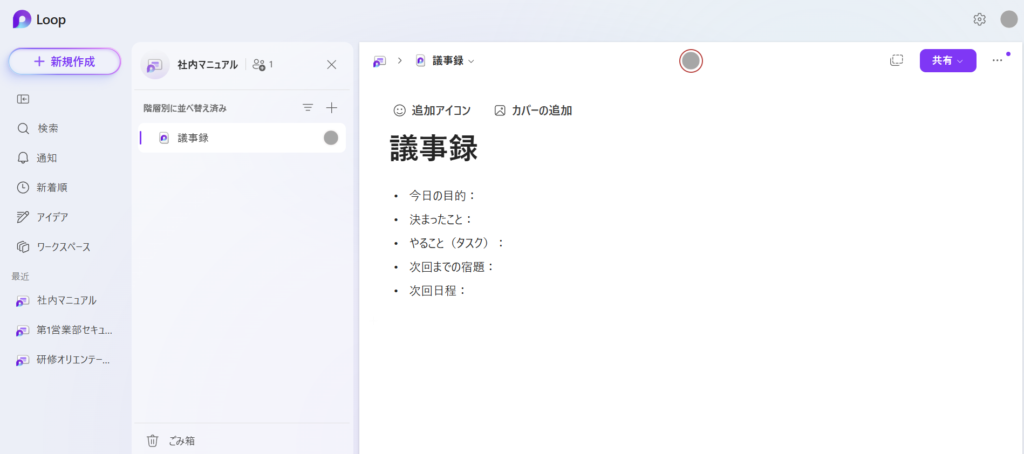
Task: Click カバーの追加 to add cover
Action: [533, 110]
